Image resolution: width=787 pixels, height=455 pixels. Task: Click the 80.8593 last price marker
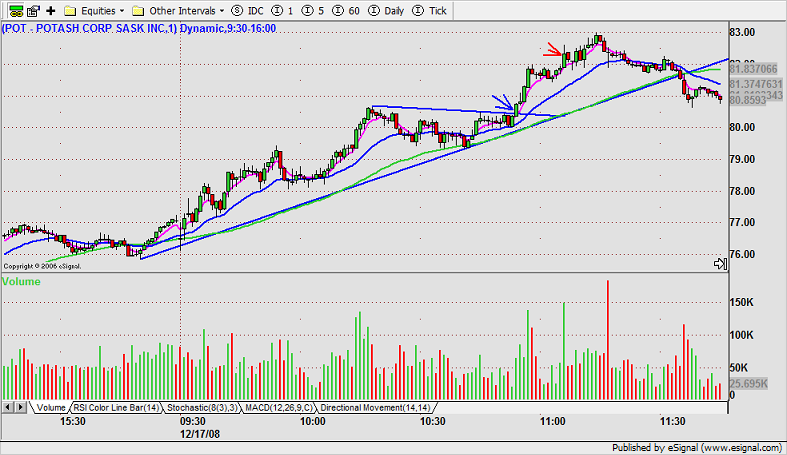coord(748,100)
